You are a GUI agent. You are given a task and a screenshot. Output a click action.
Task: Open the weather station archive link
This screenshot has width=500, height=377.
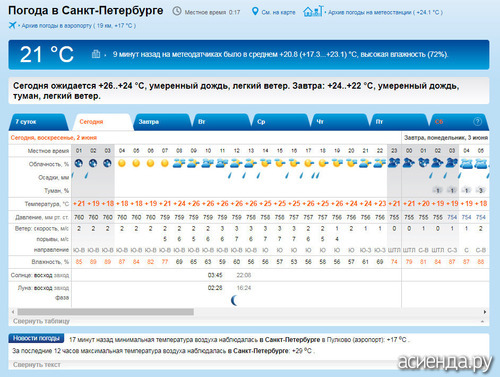[385, 12]
